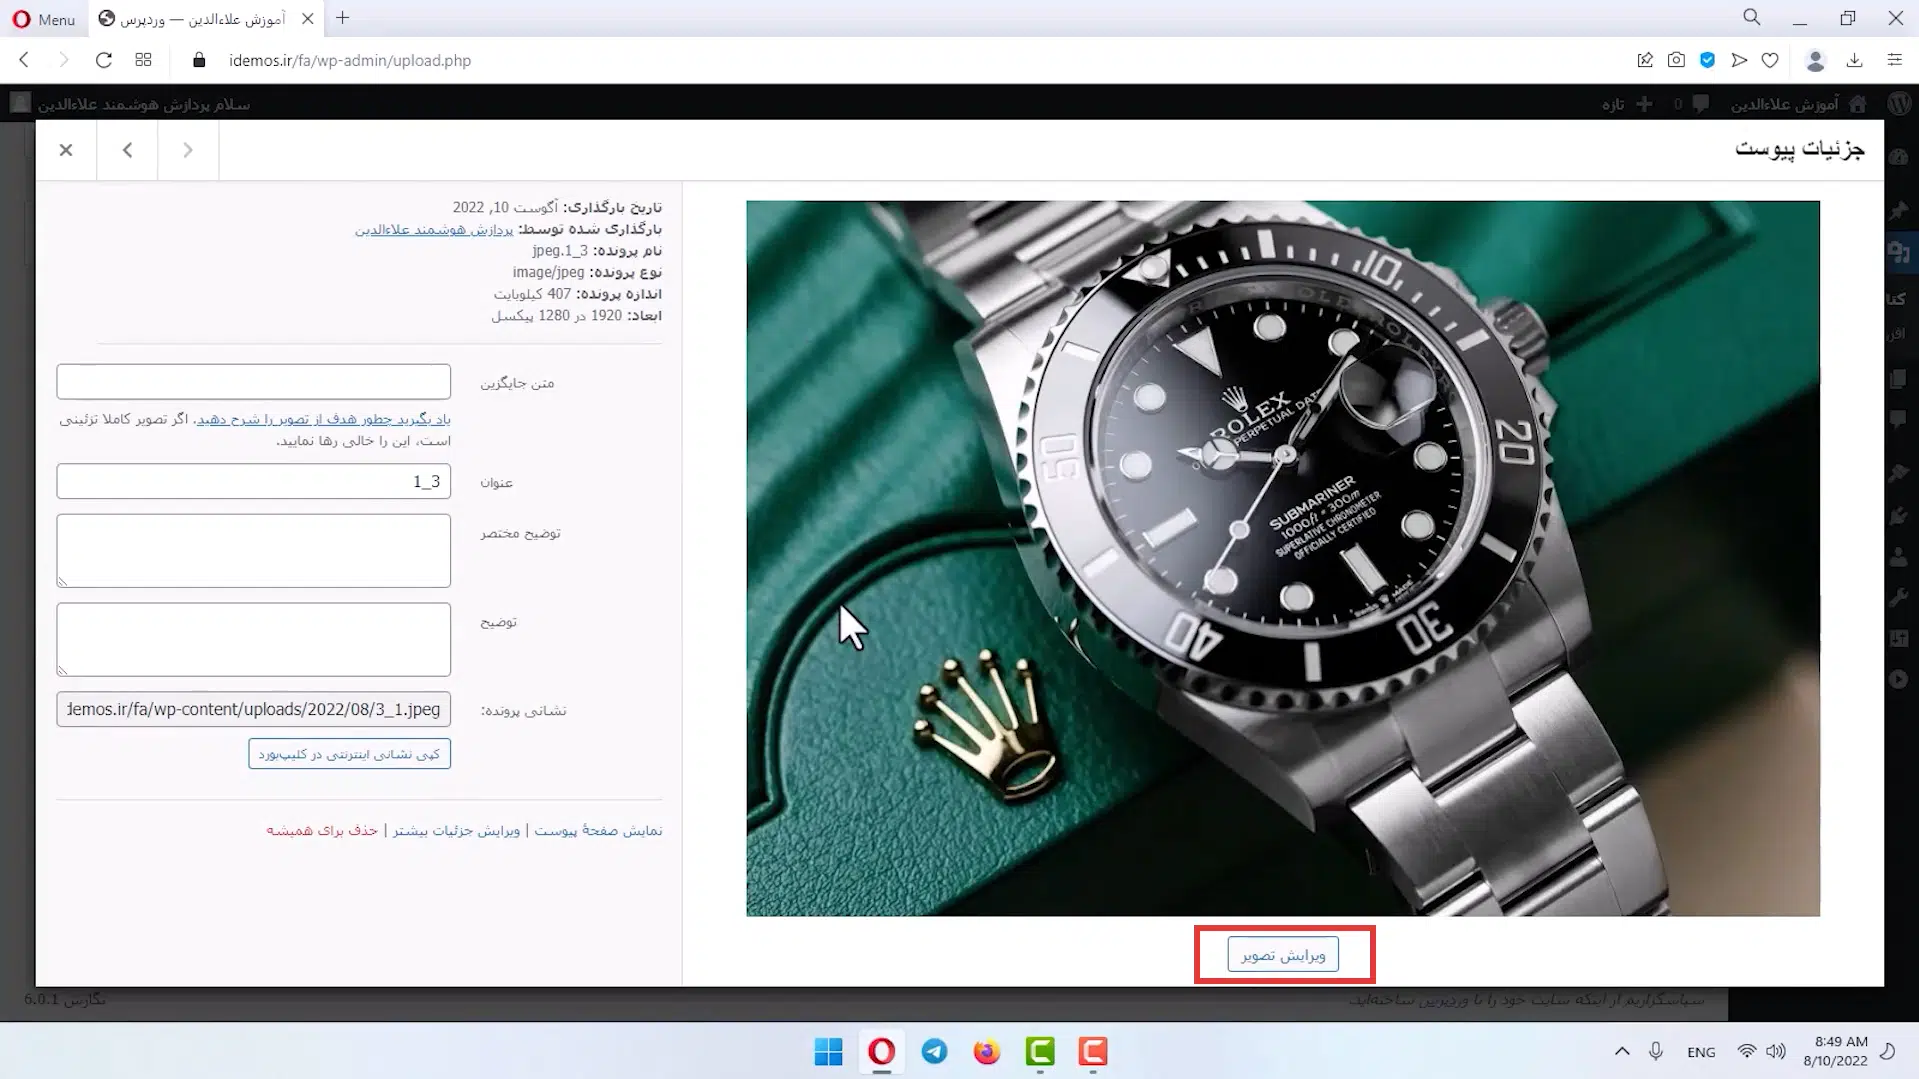This screenshot has width=1919, height=1079.
Task: Click the share page icon in address bar
Action: [1645, 60]
